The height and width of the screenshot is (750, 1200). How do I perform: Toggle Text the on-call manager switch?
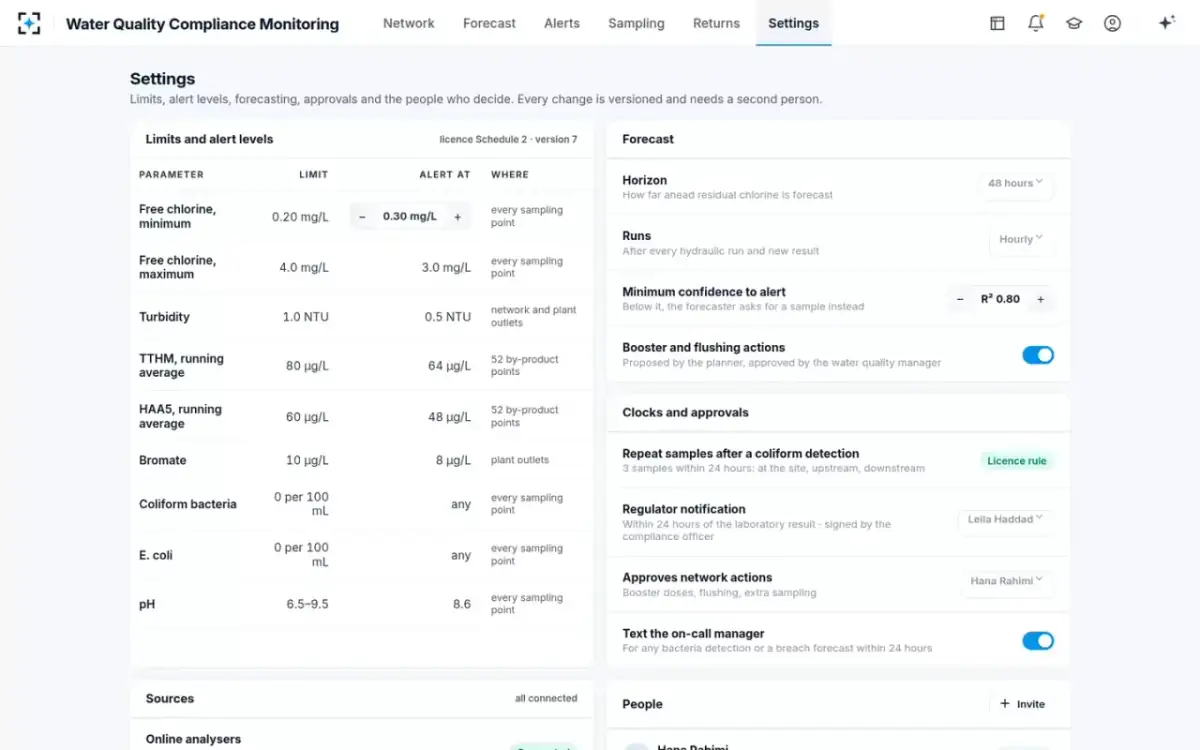[1038, 641]
